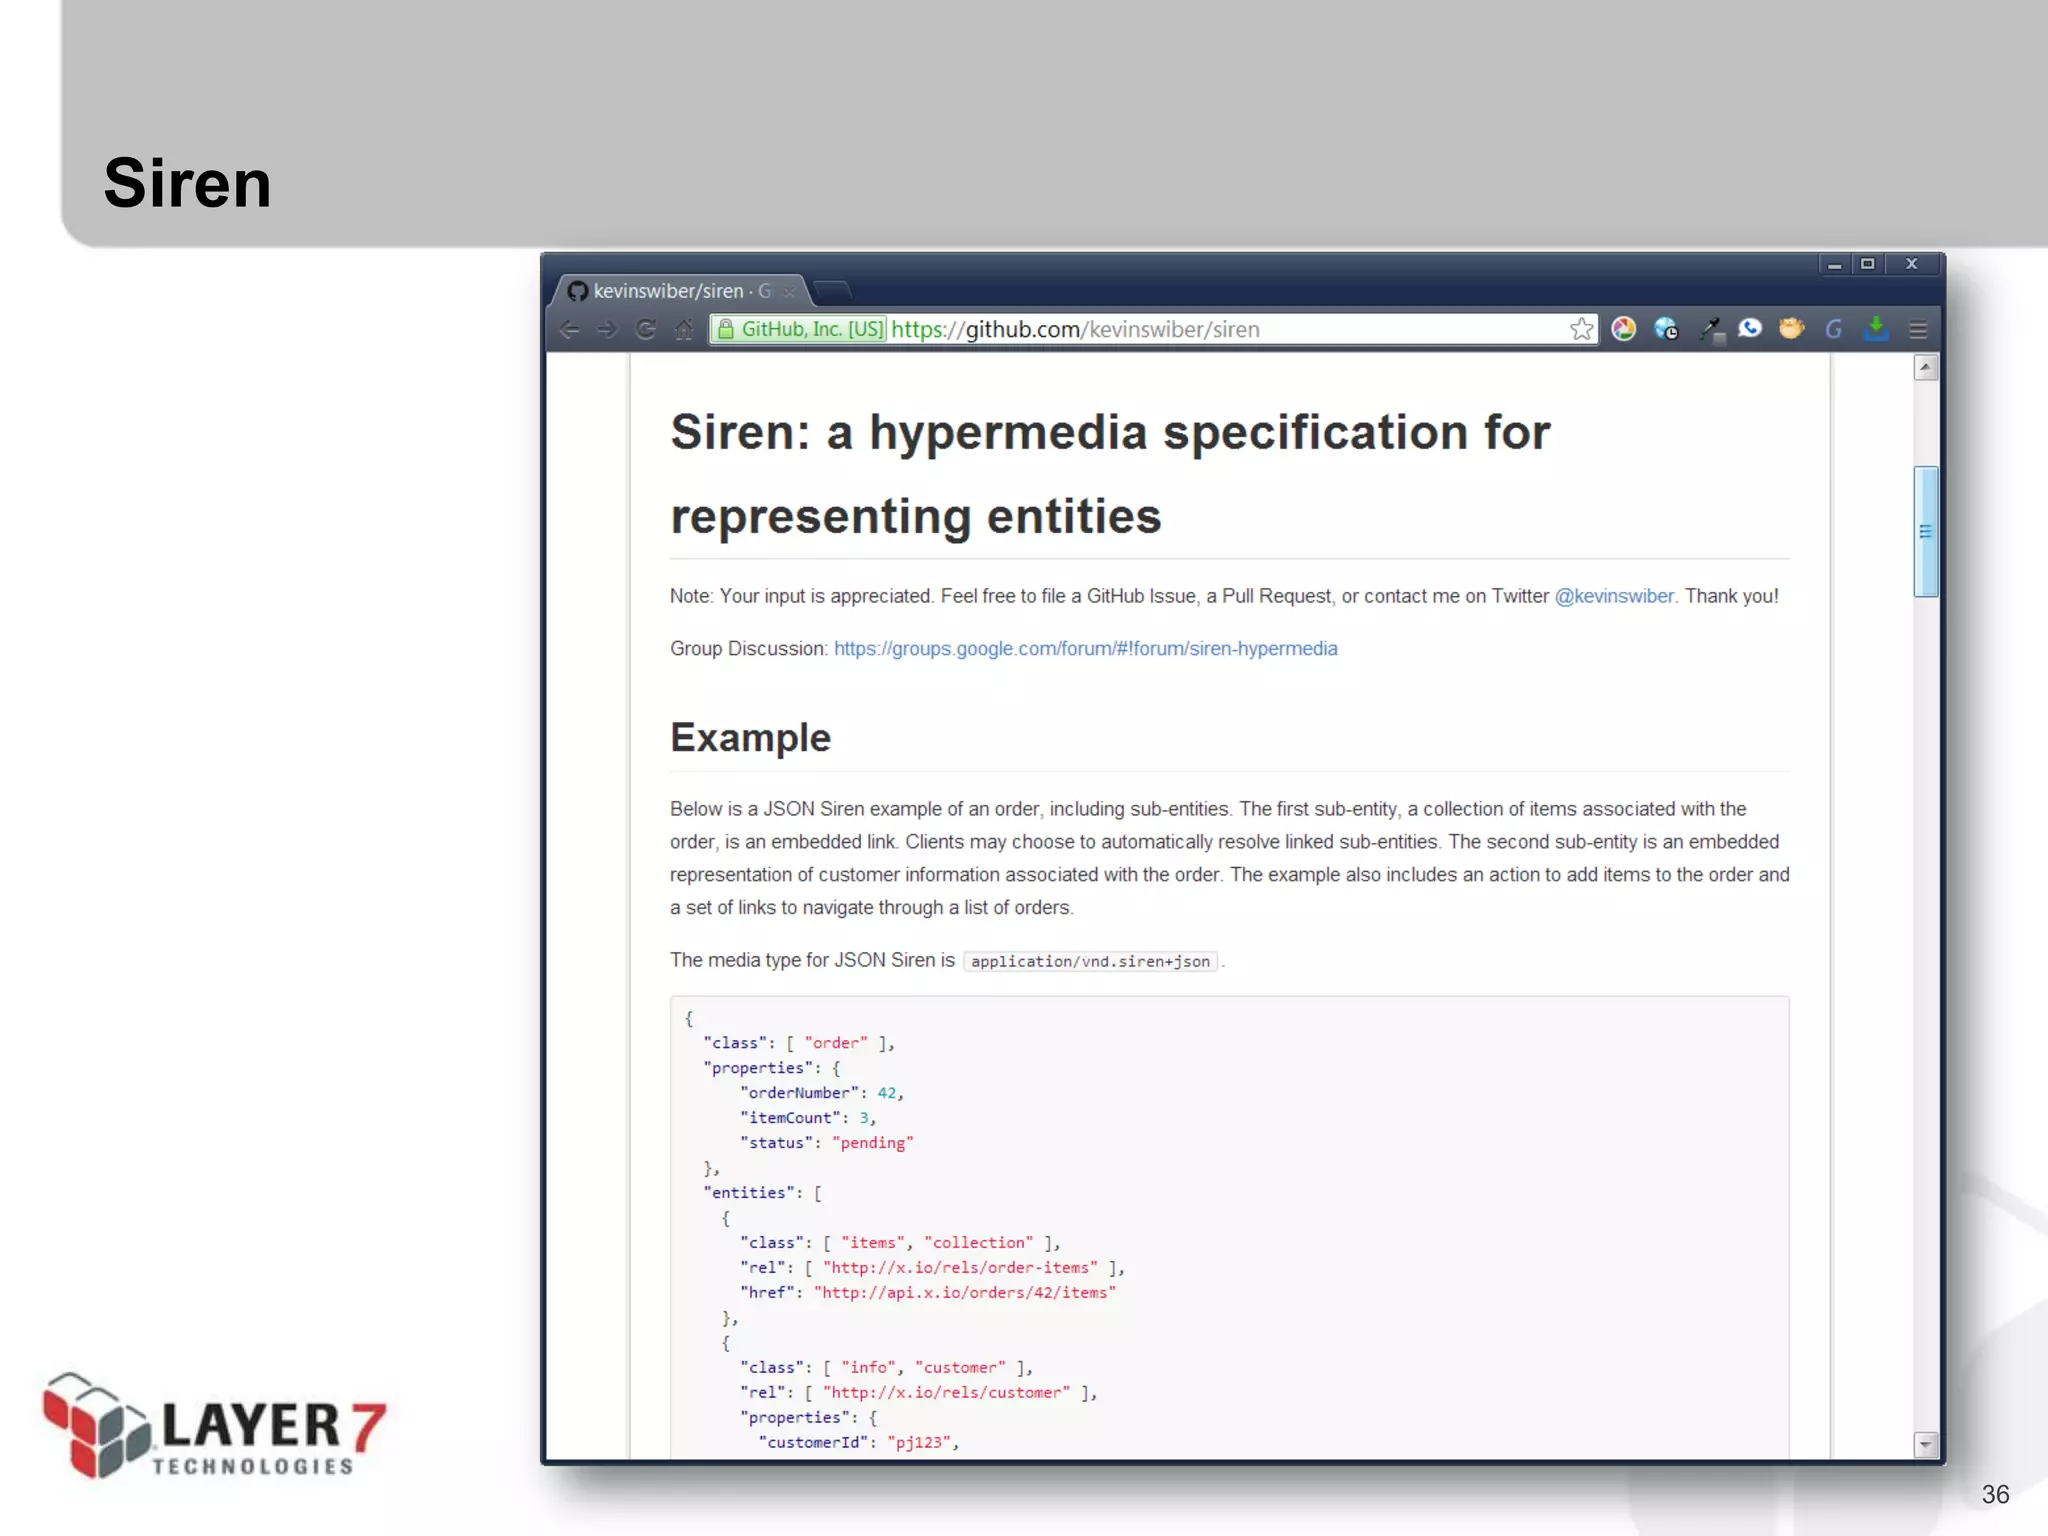This screenshot has width=2048, height=1536.
Task: Open the colorful pinwheel extension icon
Action: click(x=1624, y=329)
